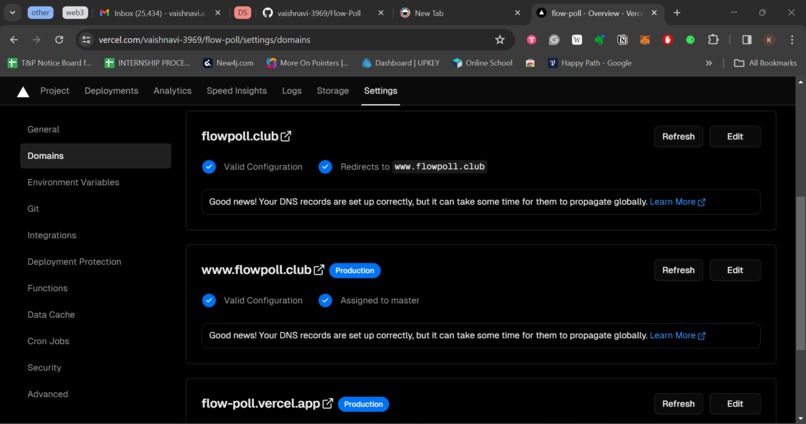Click the Assigned to master checkmark icon
This screenshot has height=424, width=806.
(x=325, y=300)
